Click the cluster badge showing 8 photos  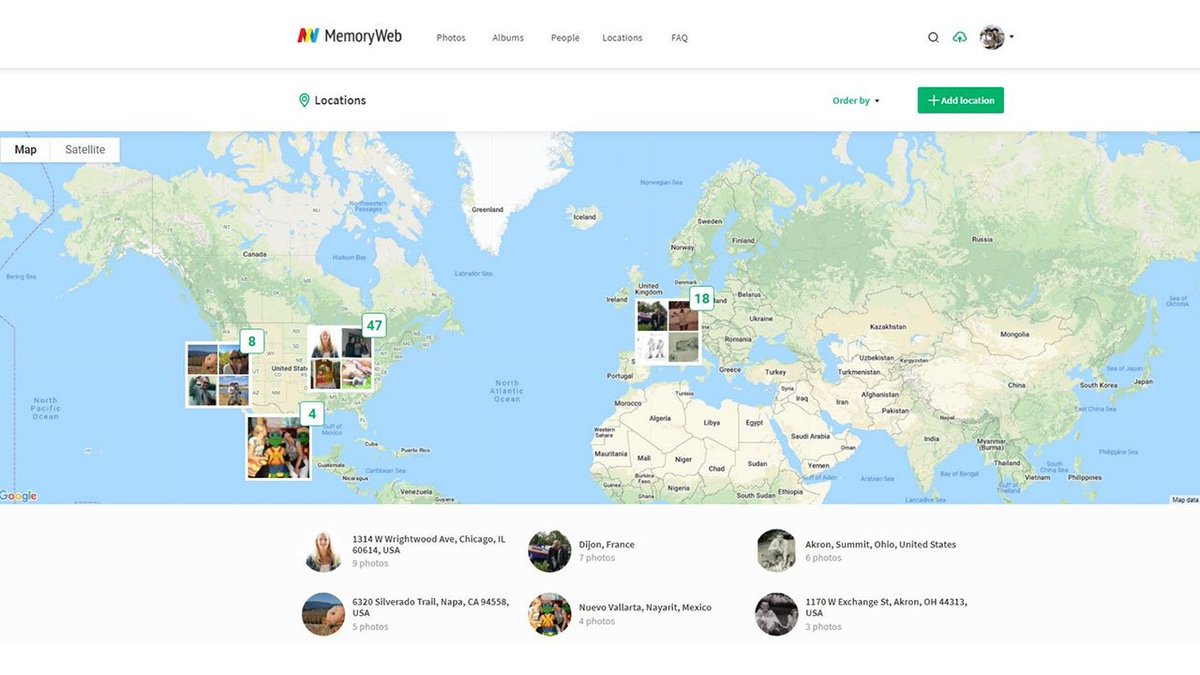(251, 341)
